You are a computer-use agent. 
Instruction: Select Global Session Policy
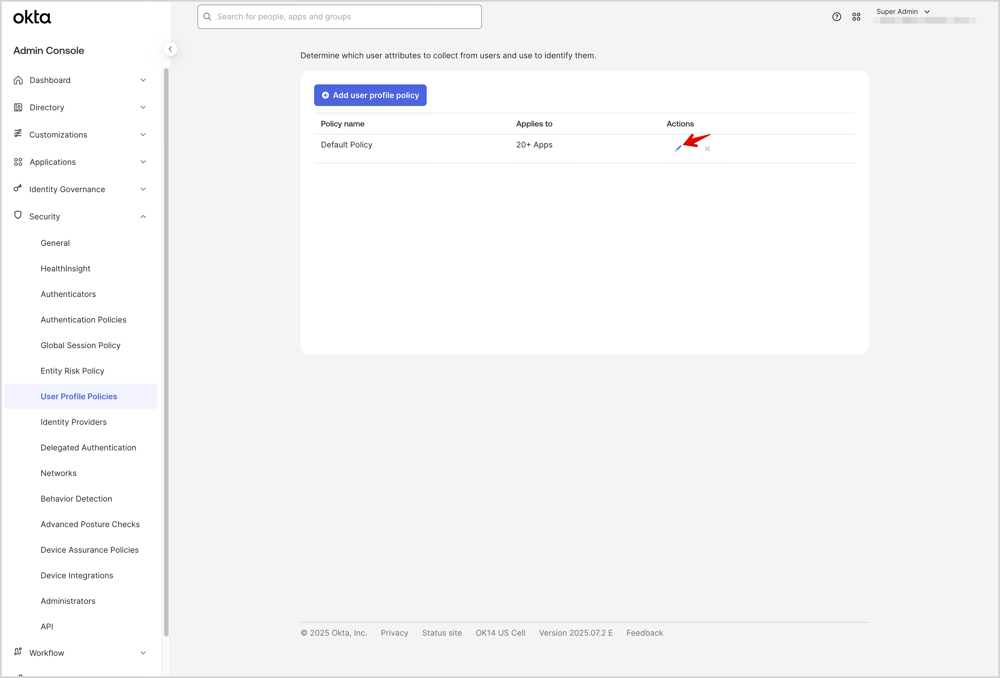pos(80,345)
